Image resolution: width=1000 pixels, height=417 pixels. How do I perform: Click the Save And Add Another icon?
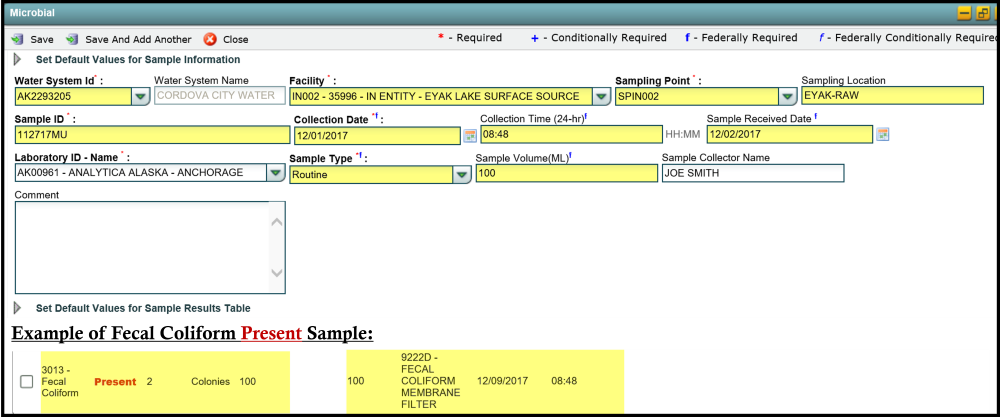point(72,40)
